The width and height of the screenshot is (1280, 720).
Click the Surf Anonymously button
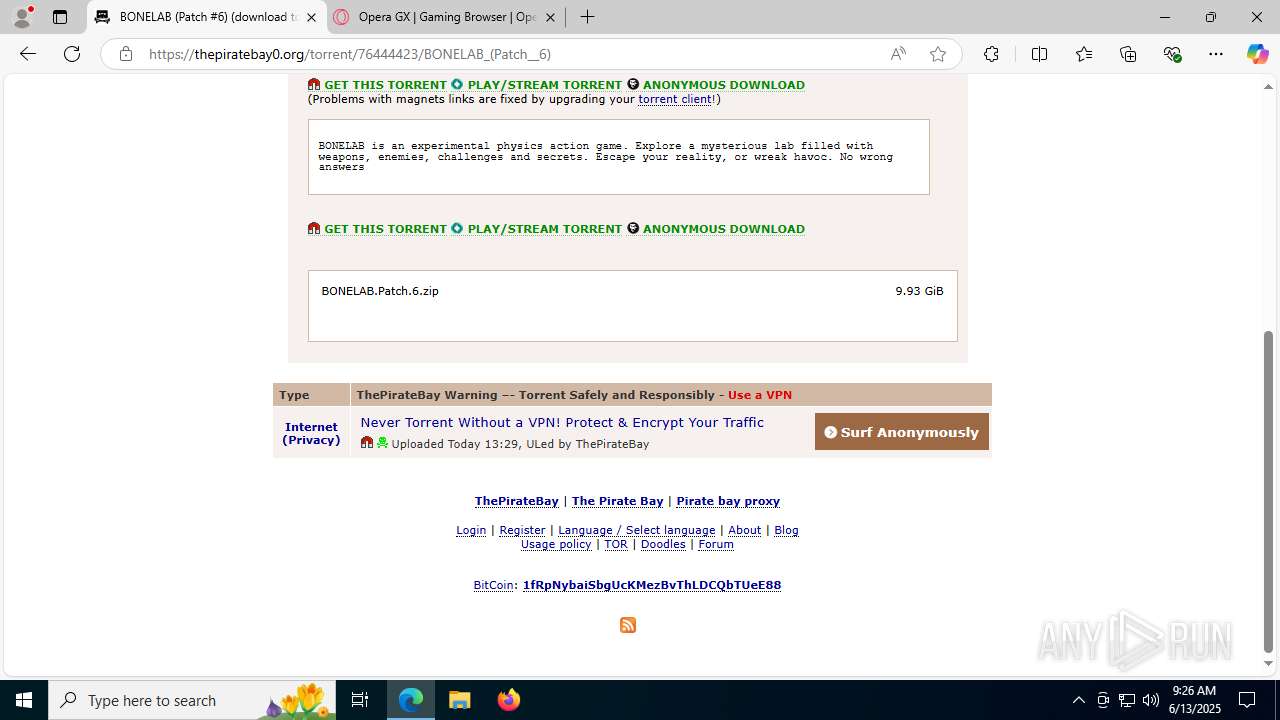tap(901, 432)
